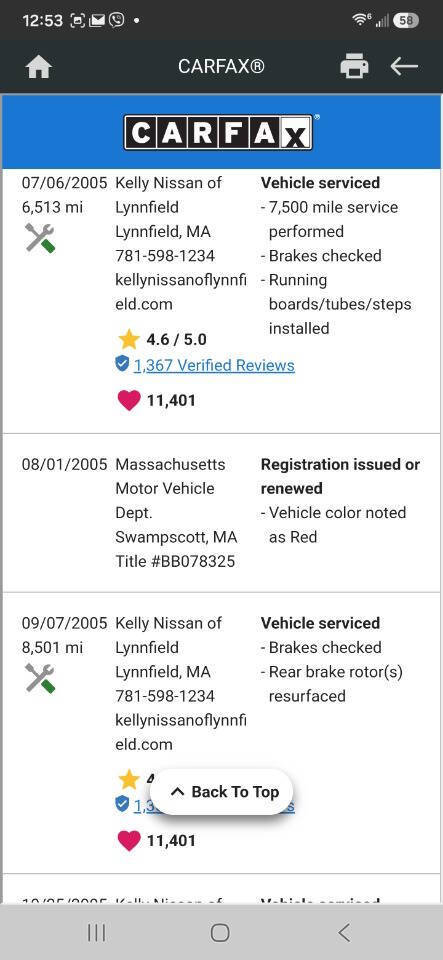Tap the CARFAX logo banner
The width and height of the screenshot is (443, 960).
pos(221,132)
